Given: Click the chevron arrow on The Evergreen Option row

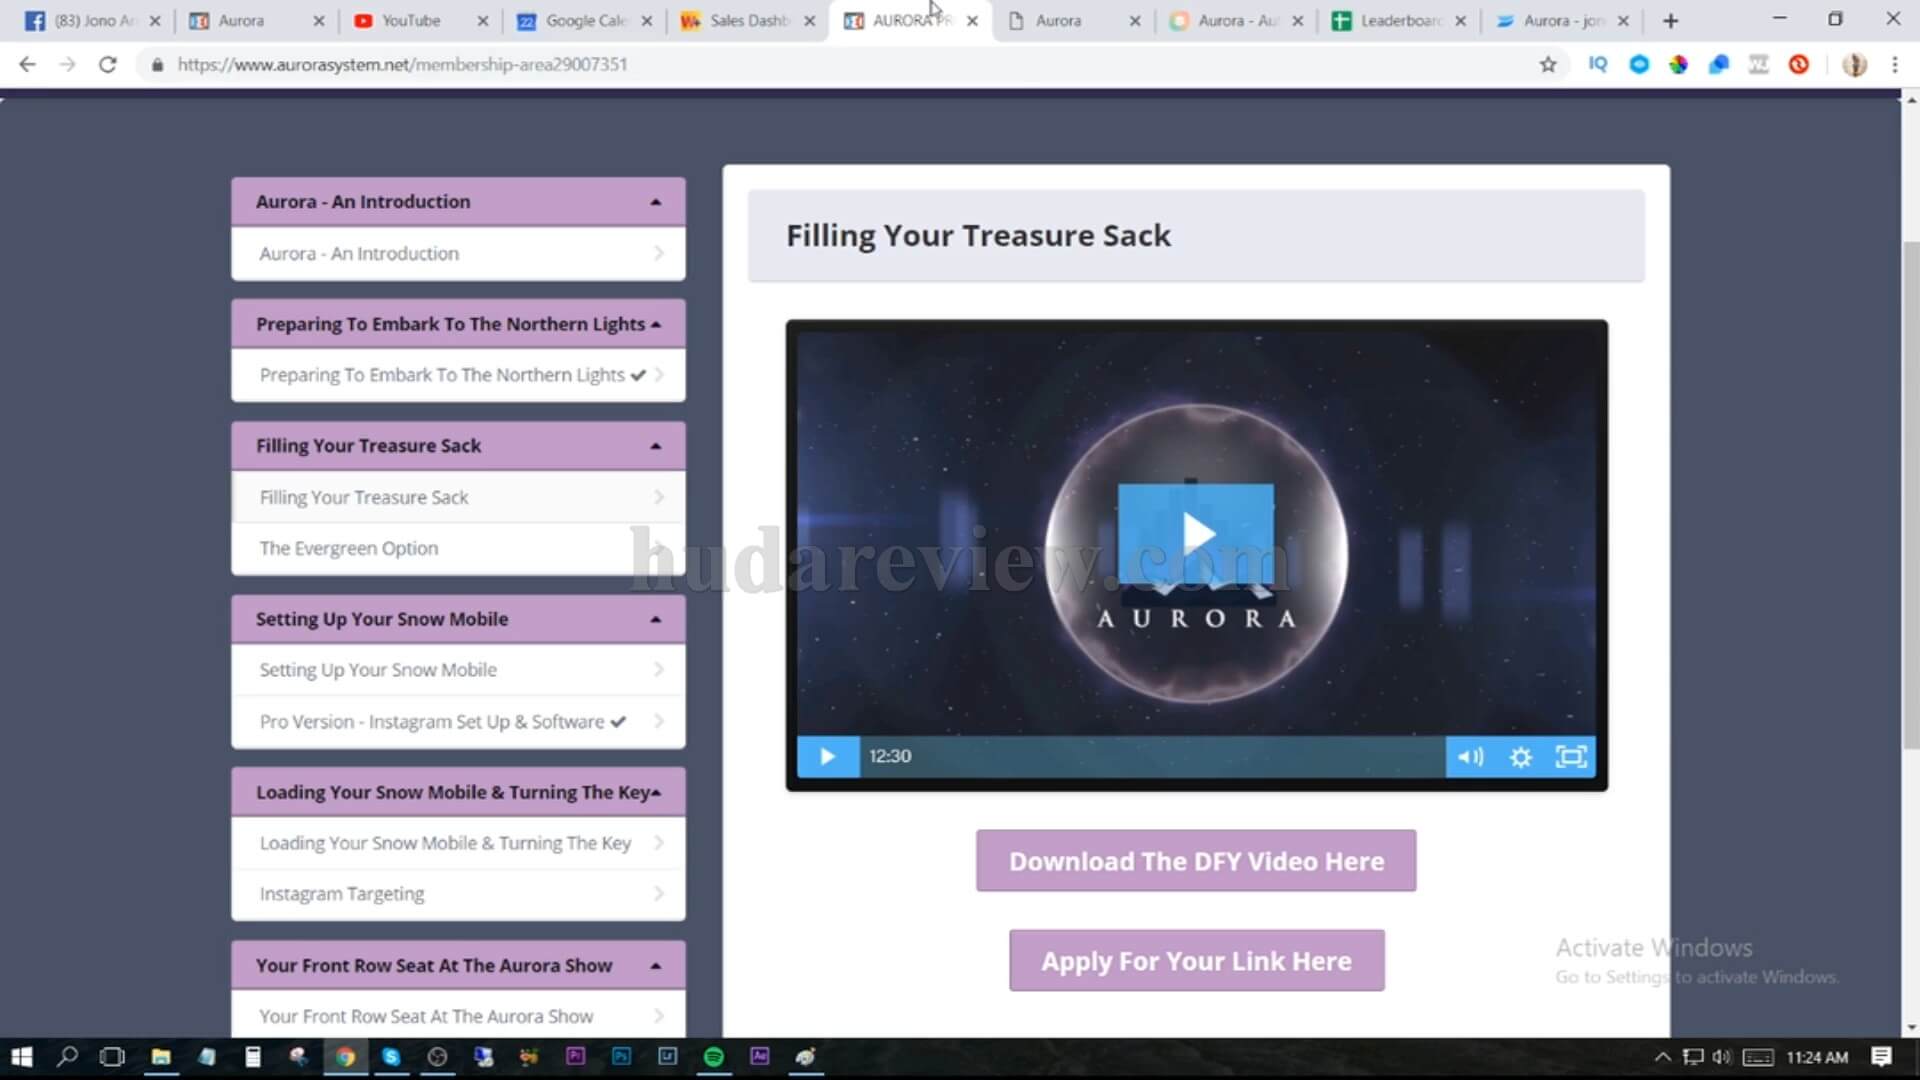Looking at the screenshot, I should pos(658,548).
